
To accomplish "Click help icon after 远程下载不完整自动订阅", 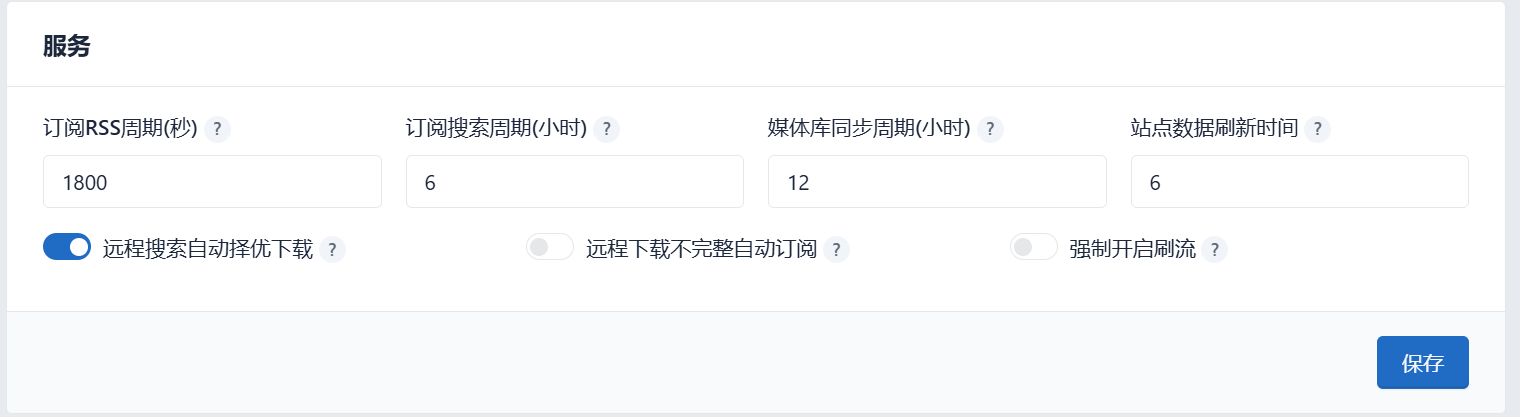I will (836, 250).
